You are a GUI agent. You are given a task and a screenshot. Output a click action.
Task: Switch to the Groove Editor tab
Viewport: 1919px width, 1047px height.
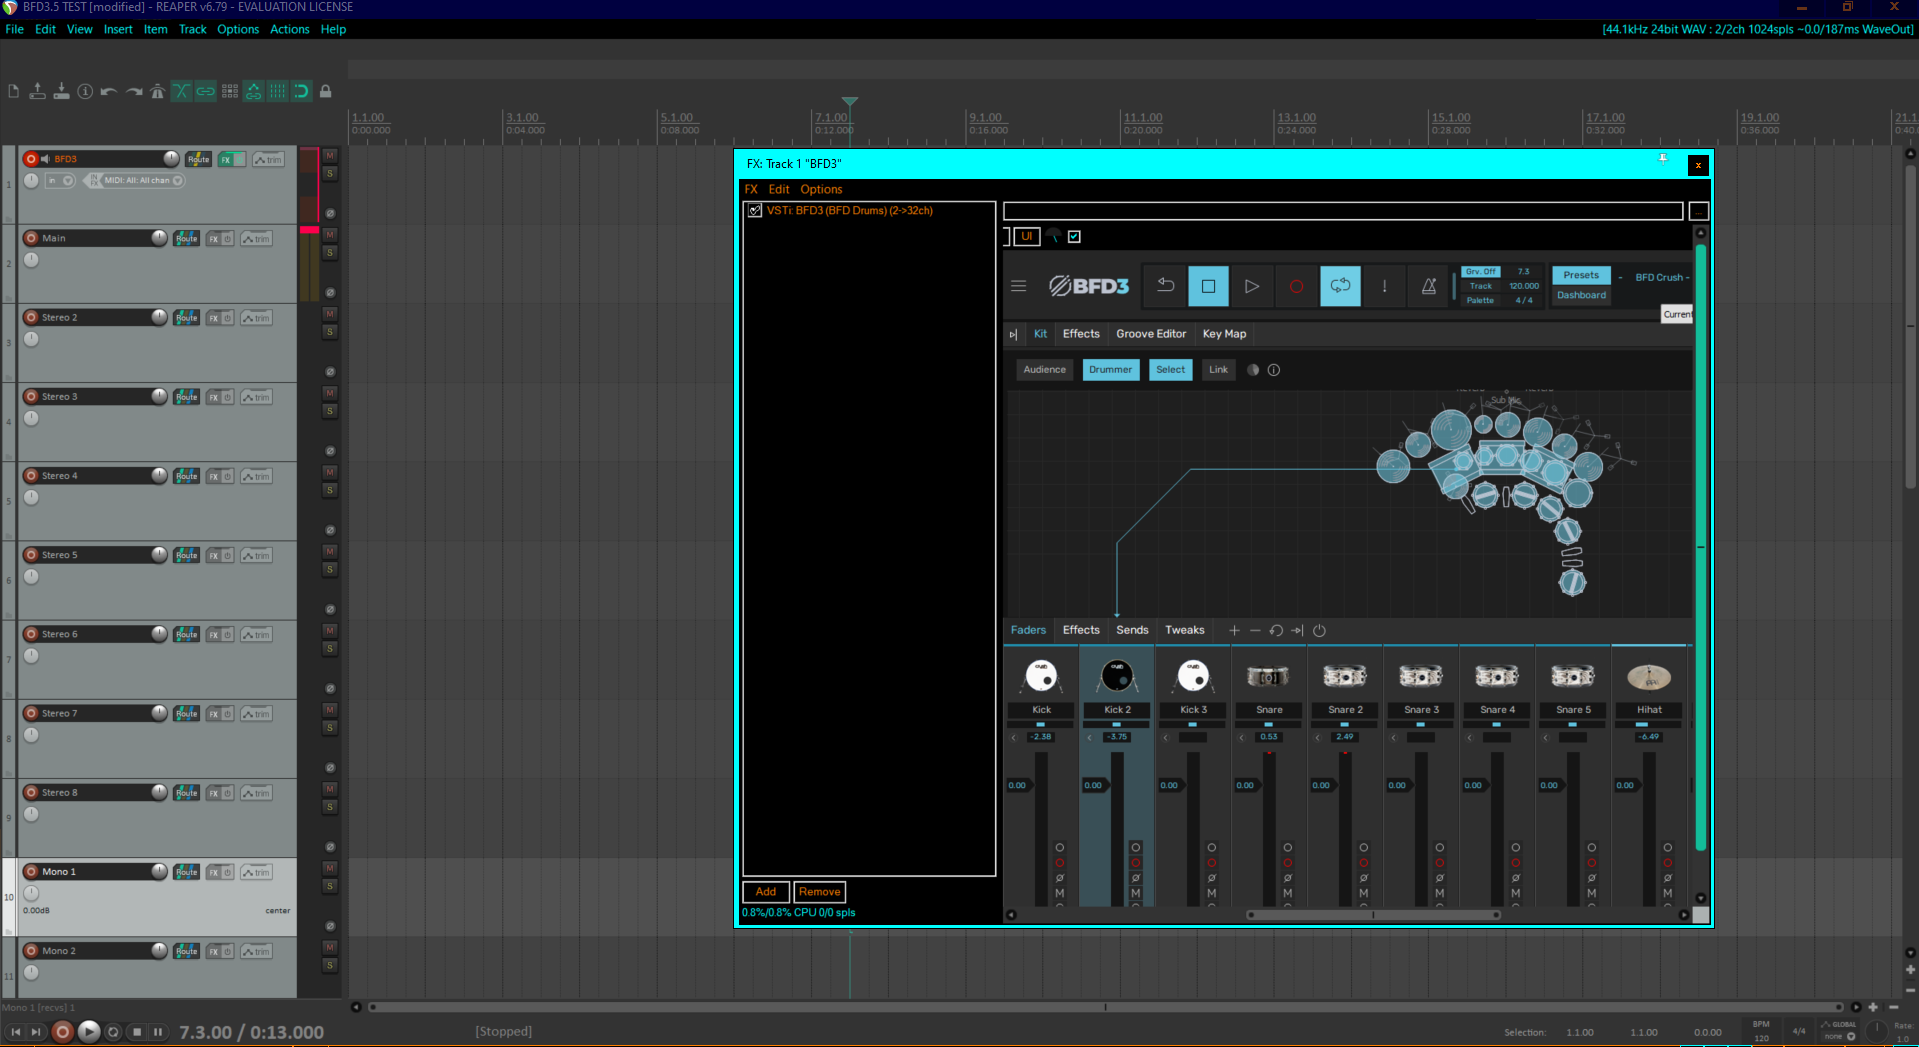[1151, 334]
